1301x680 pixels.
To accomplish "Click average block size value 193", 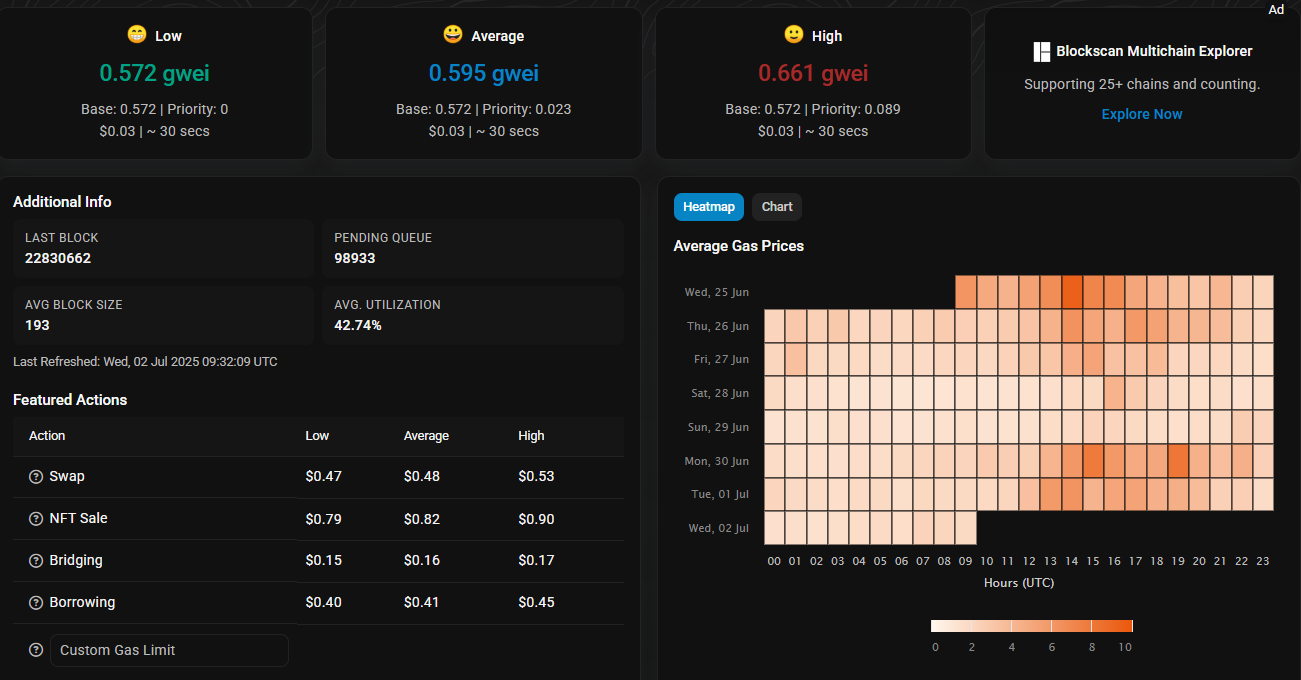I will (37, 325).
